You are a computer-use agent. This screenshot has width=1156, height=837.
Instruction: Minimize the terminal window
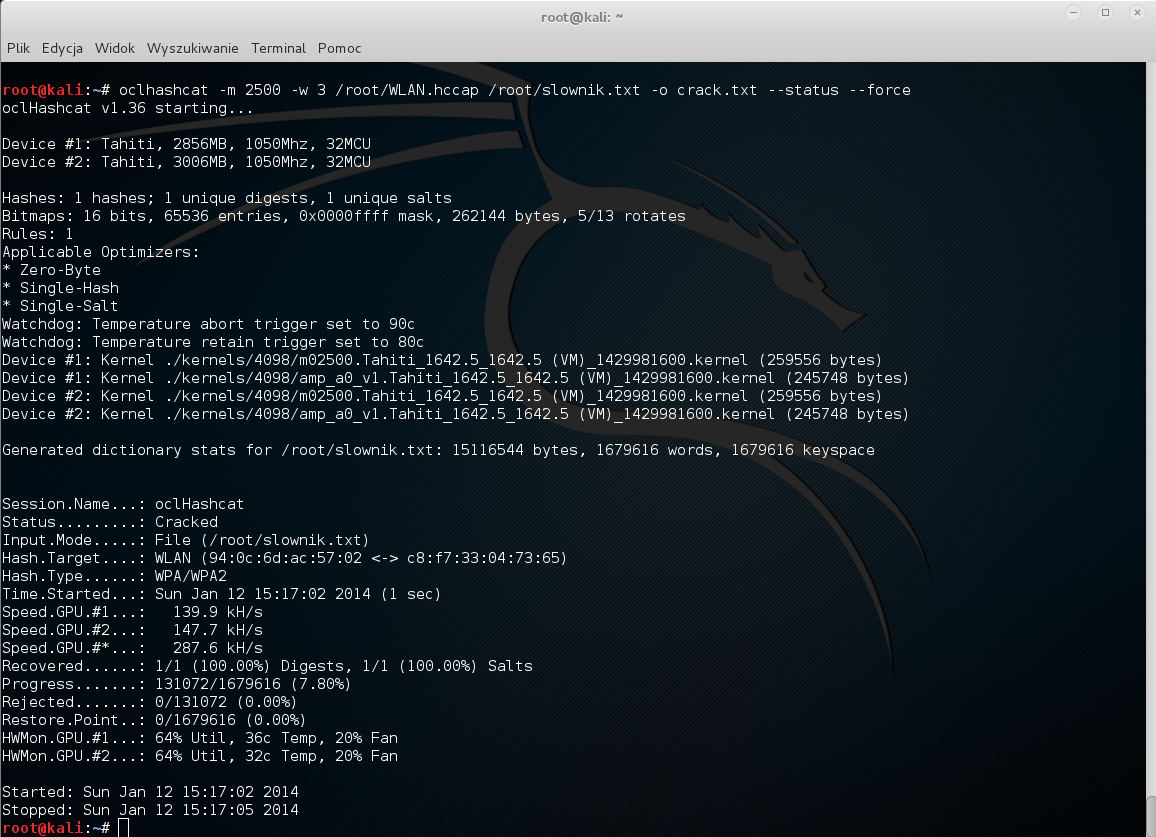[1073, 13]
